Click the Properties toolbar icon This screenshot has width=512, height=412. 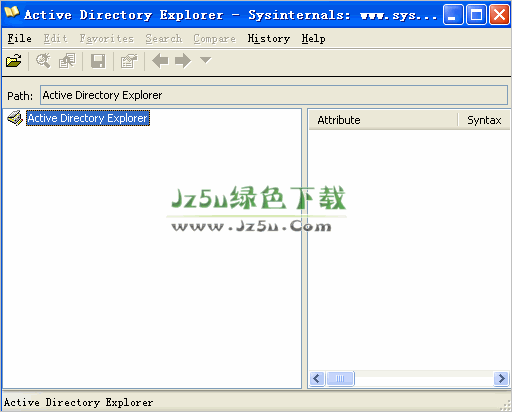129,61
